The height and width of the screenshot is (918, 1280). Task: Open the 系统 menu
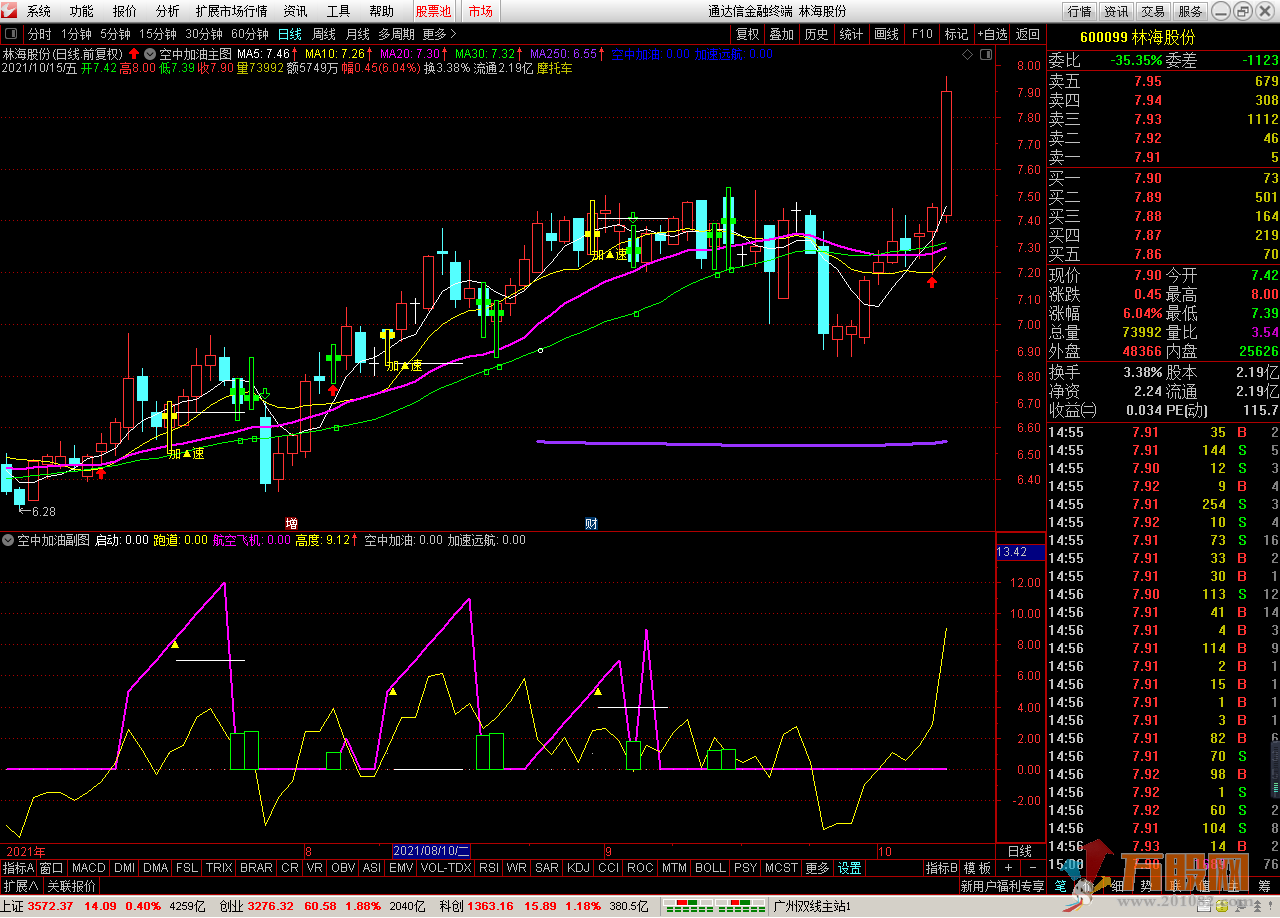(39, 11)
